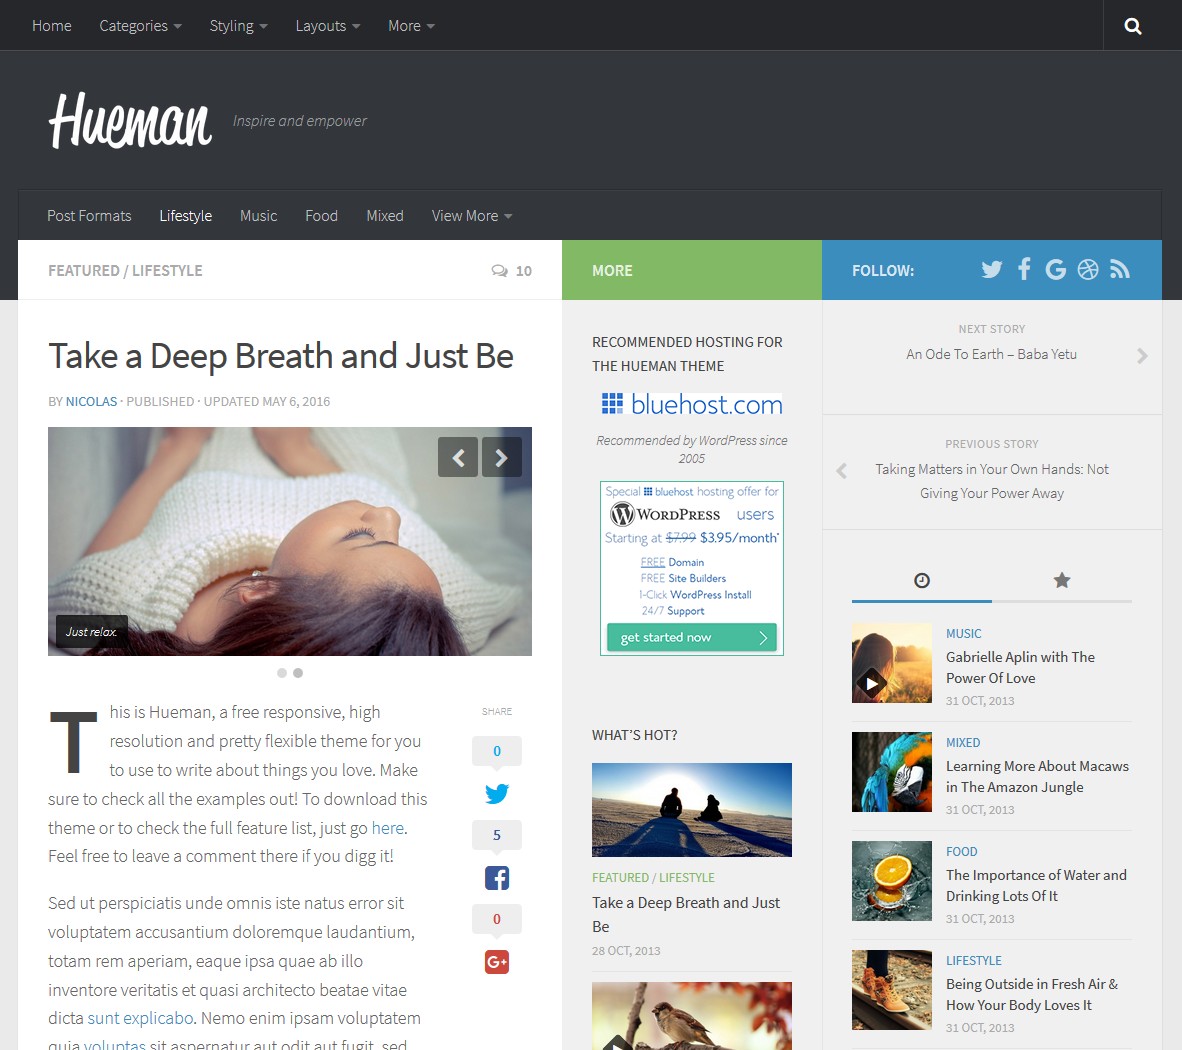
Task: Click the Facebook follow icon
Action: tap(1024, 269)
